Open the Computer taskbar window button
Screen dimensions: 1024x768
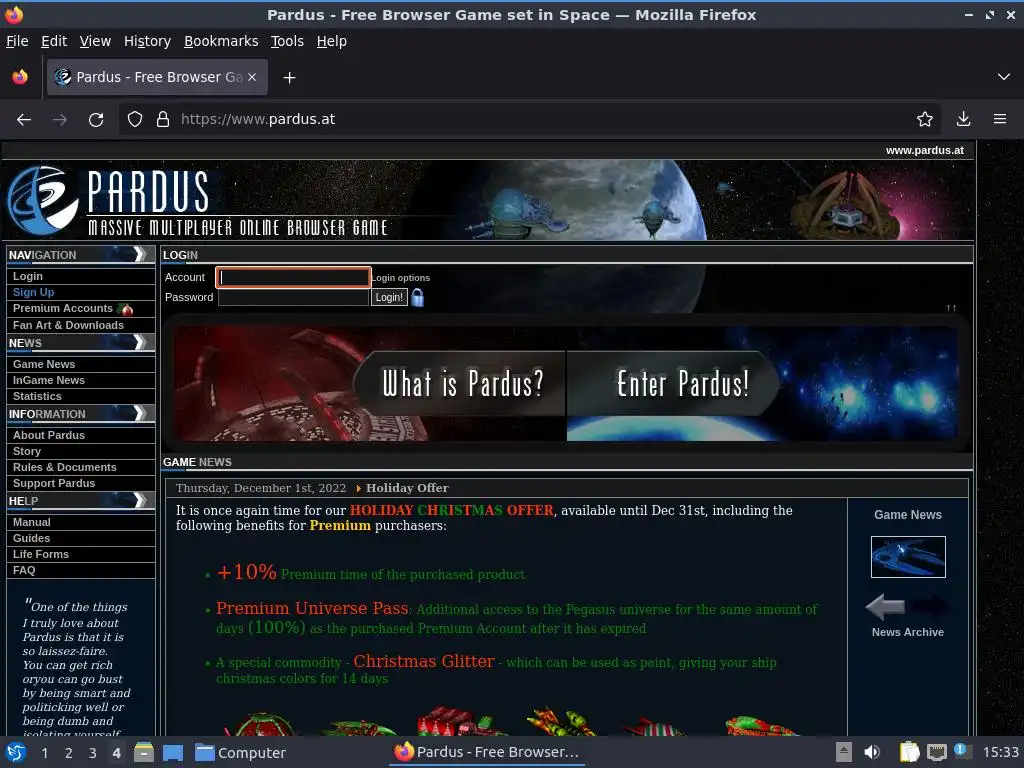pos(240,753)
